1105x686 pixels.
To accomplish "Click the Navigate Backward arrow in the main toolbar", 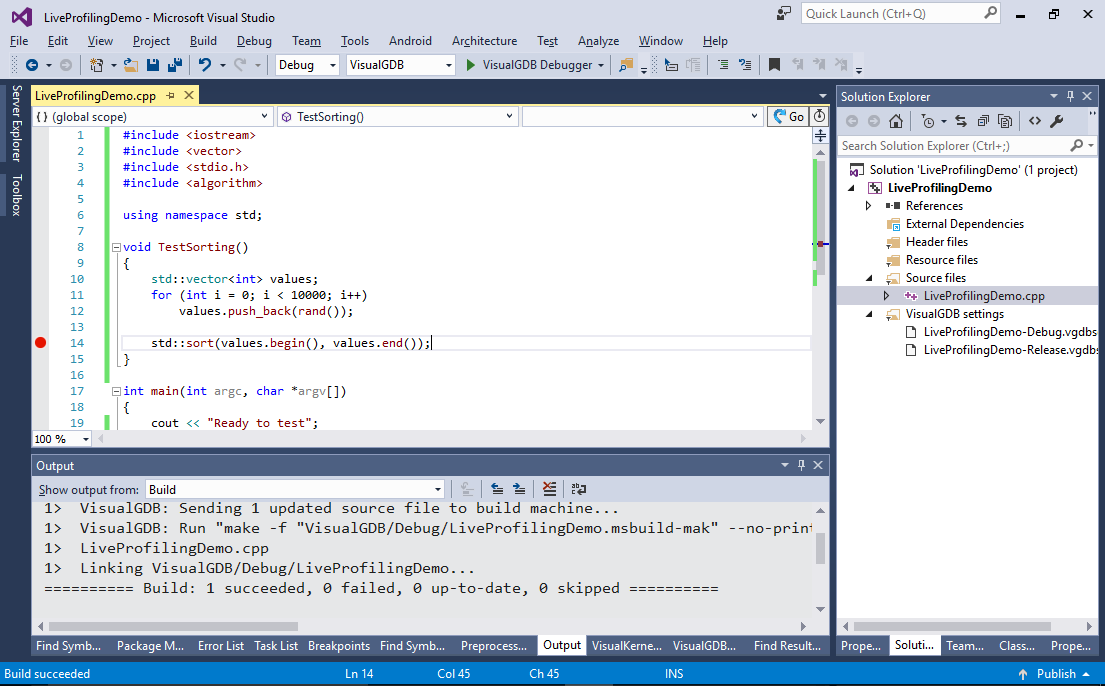I will [32, 65].
